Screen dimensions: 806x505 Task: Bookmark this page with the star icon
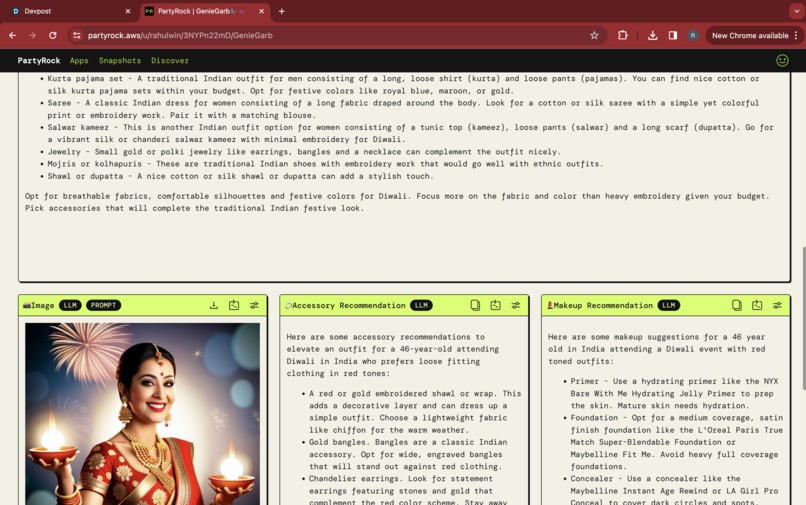(594, 35)
